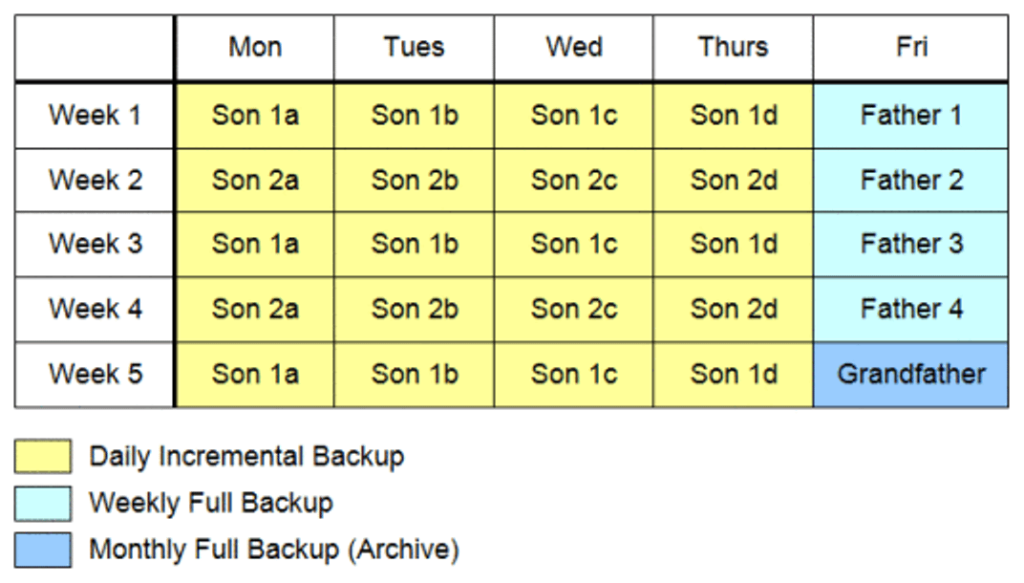Click Son 2d in the Week 4 row
1024x583 pixels.
tap(733, 309)
